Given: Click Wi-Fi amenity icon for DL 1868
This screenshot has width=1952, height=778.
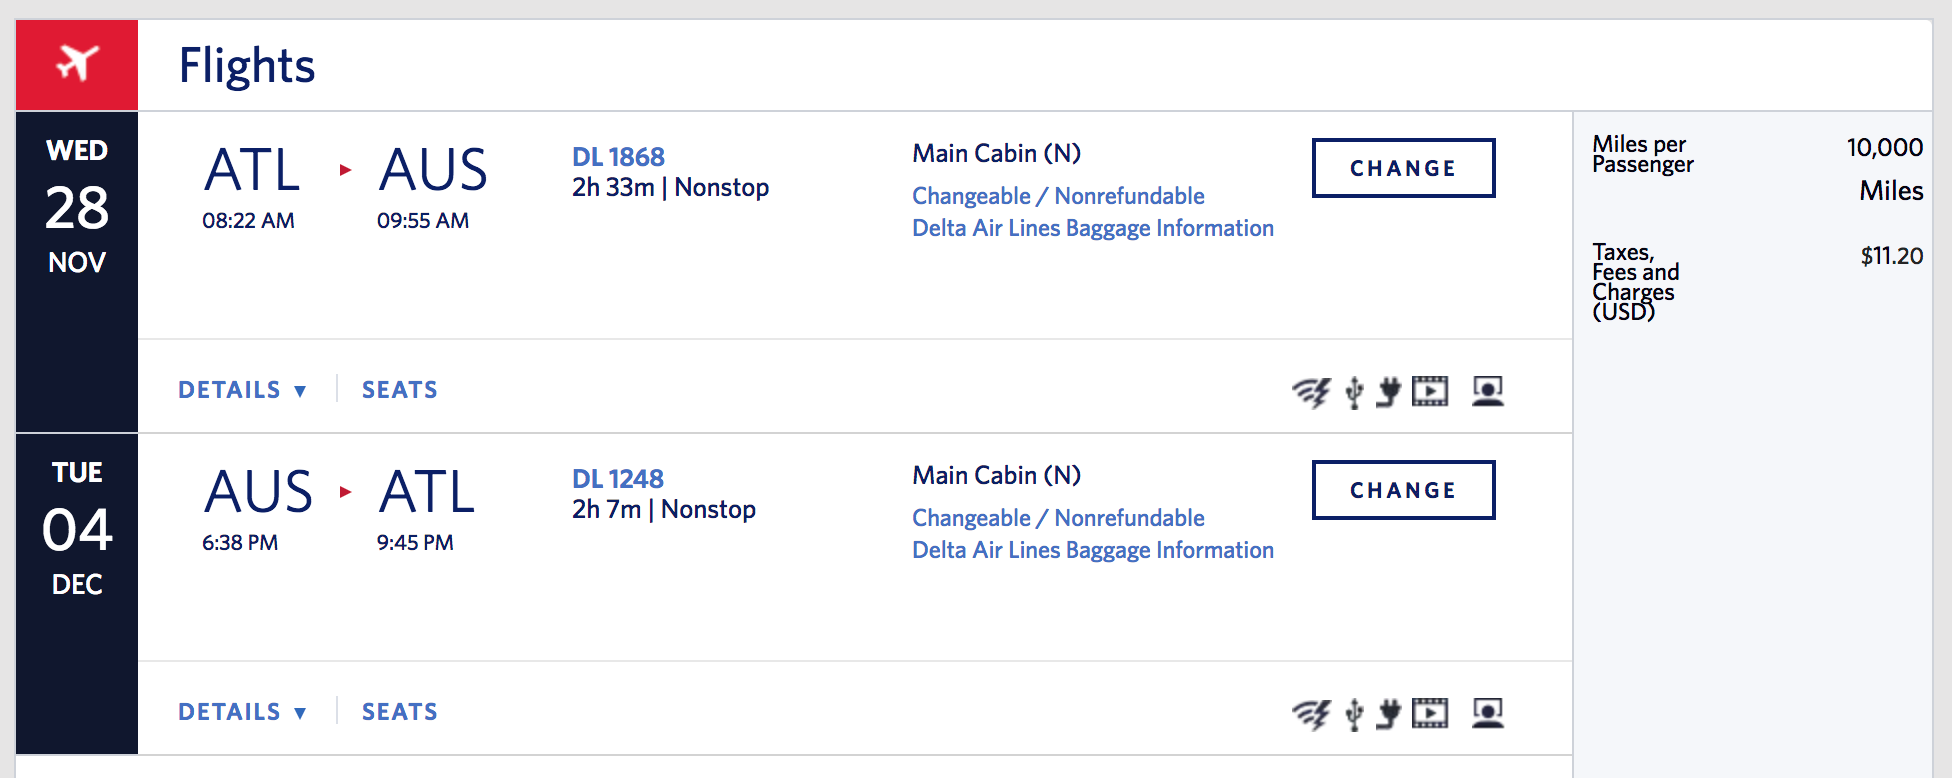Looking at the screenshot, I should point(1311,391).
